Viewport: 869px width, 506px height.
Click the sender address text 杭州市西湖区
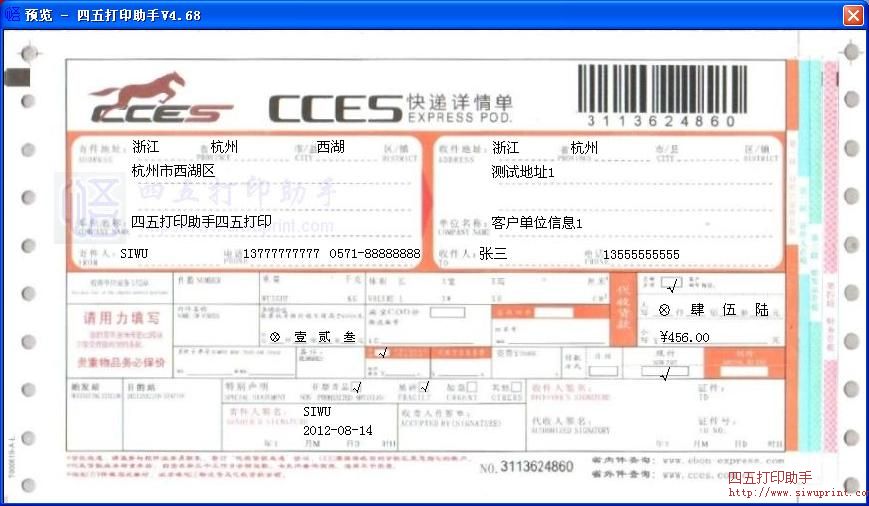pyautogui.click(x=173, y=171)
